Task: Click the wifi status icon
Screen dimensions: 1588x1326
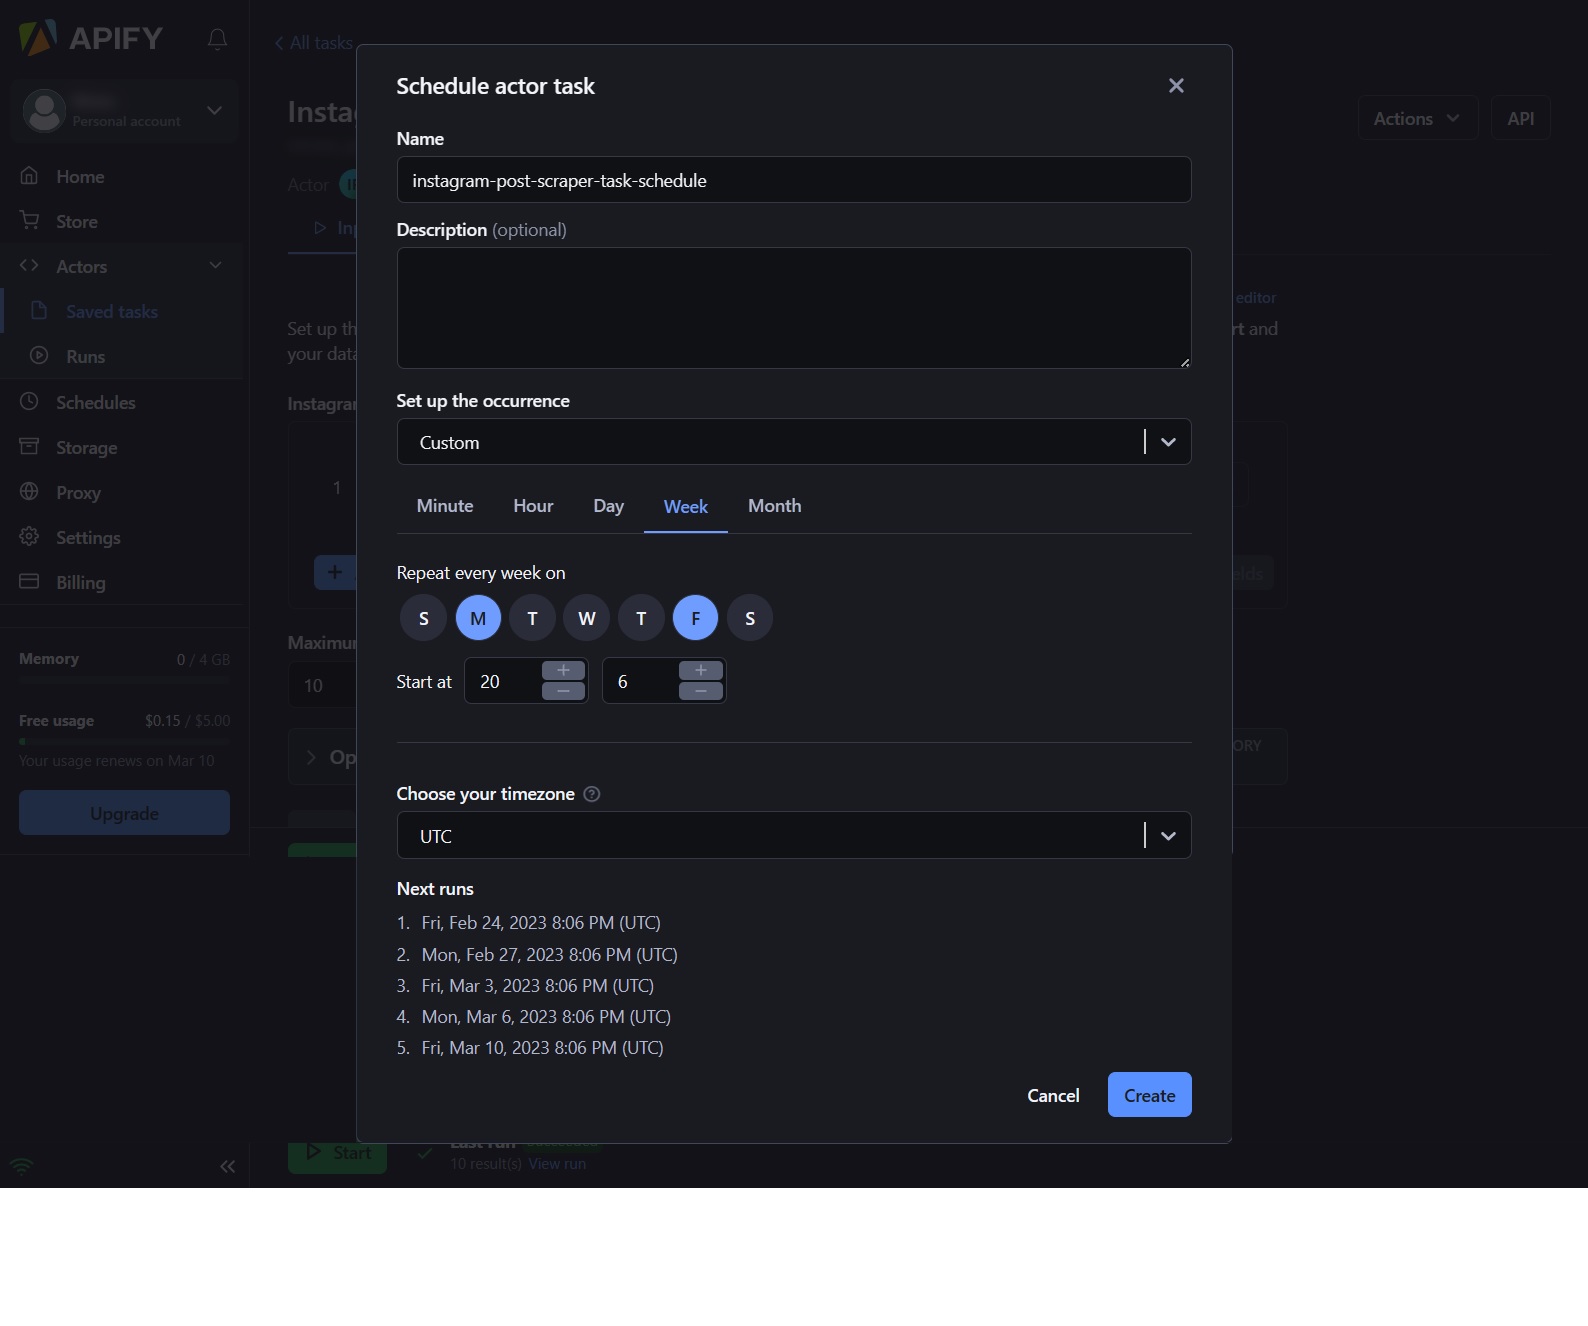Action: 21,1166
